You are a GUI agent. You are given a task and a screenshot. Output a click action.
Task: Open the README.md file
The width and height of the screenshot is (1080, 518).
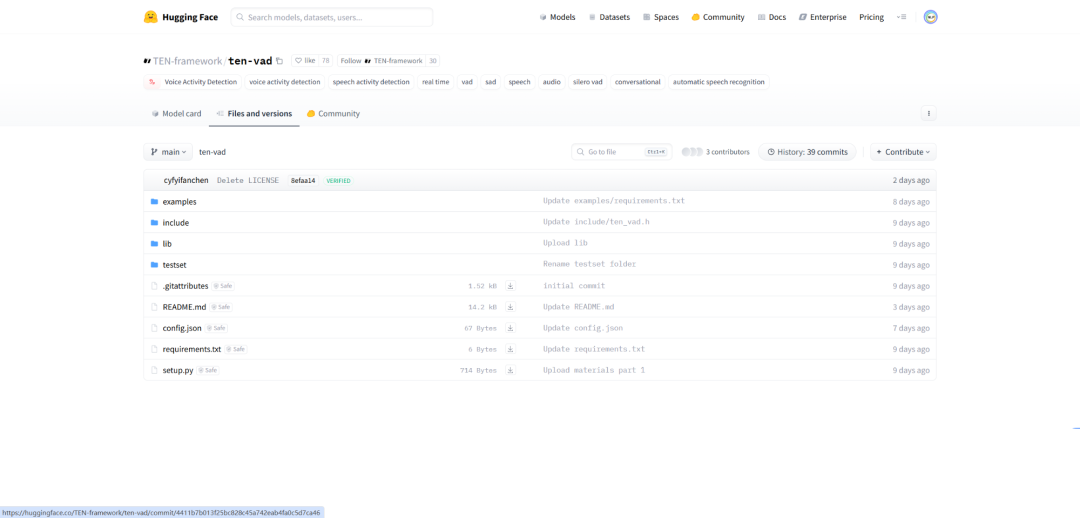(185, 307)
